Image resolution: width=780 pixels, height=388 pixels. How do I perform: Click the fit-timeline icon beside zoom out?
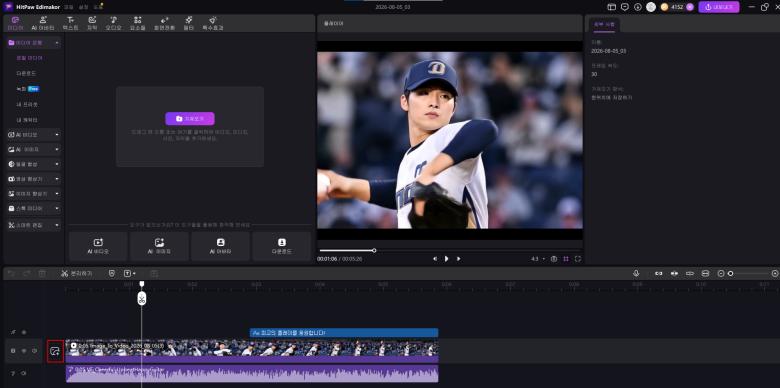tap(705, 274)
